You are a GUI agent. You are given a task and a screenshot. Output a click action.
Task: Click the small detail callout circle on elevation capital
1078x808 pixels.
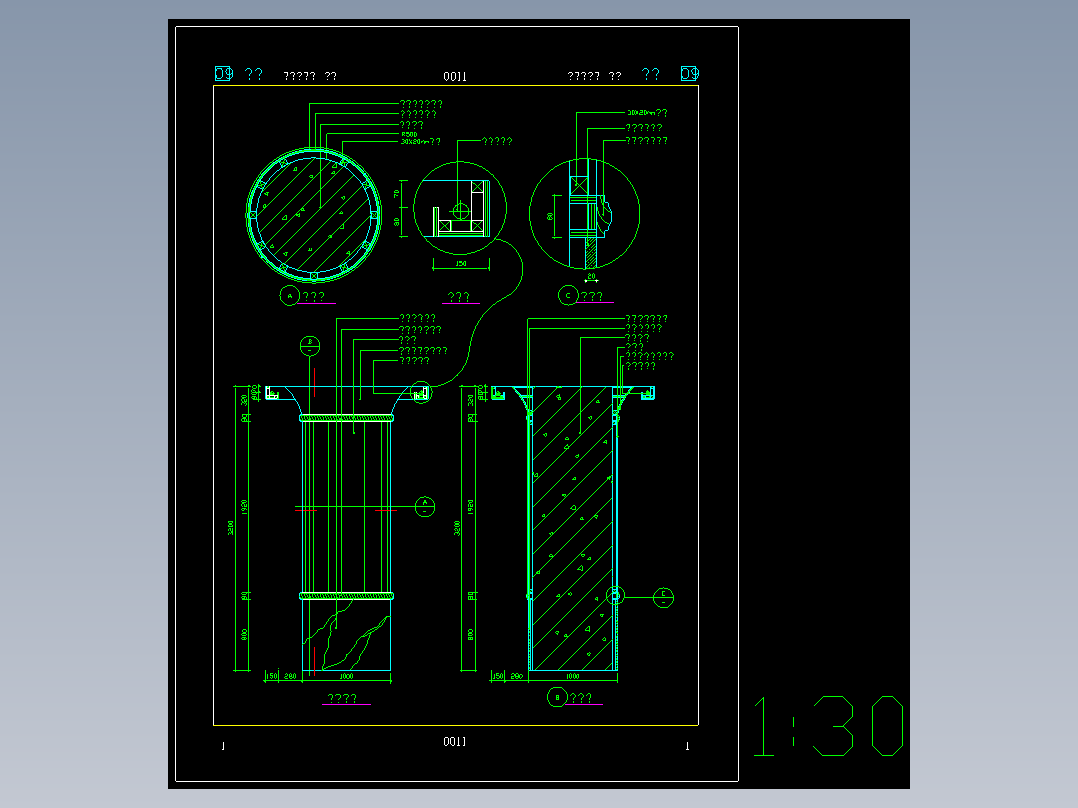pos(421,393)
